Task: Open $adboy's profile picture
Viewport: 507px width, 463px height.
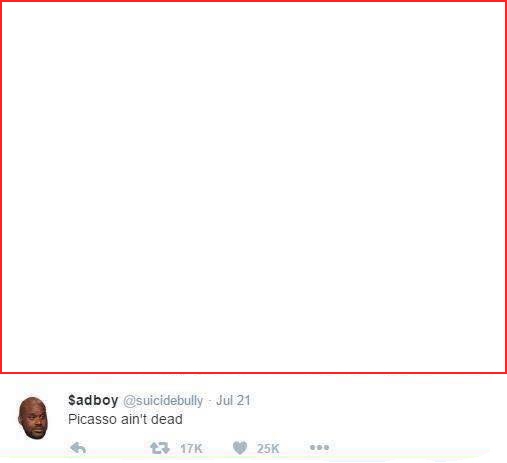Action: [33, 418]
